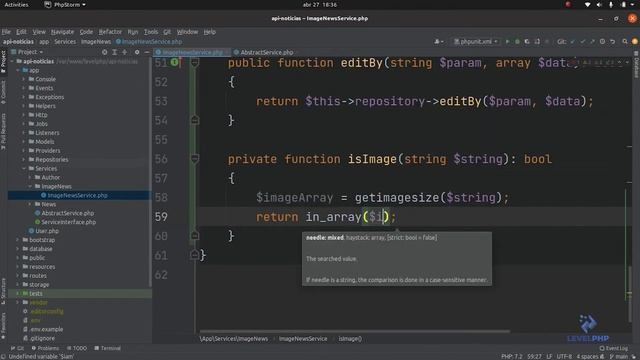
Task: Open the Pull Requests side tool window
Action: pyautogui.click(x=3, y=131)
